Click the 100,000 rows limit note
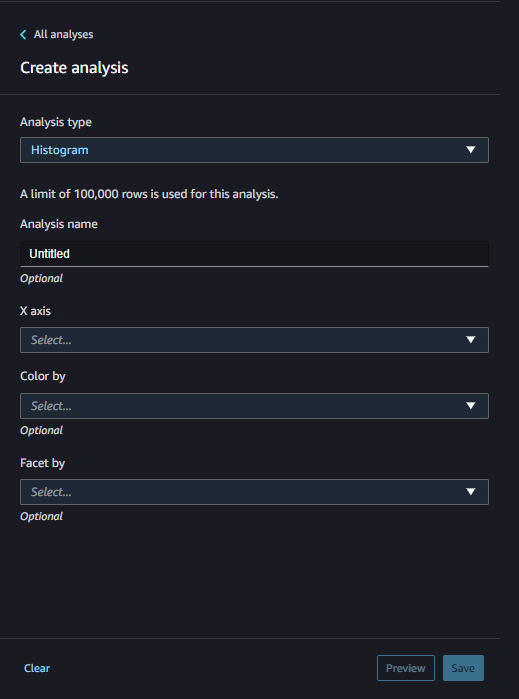 149,194
